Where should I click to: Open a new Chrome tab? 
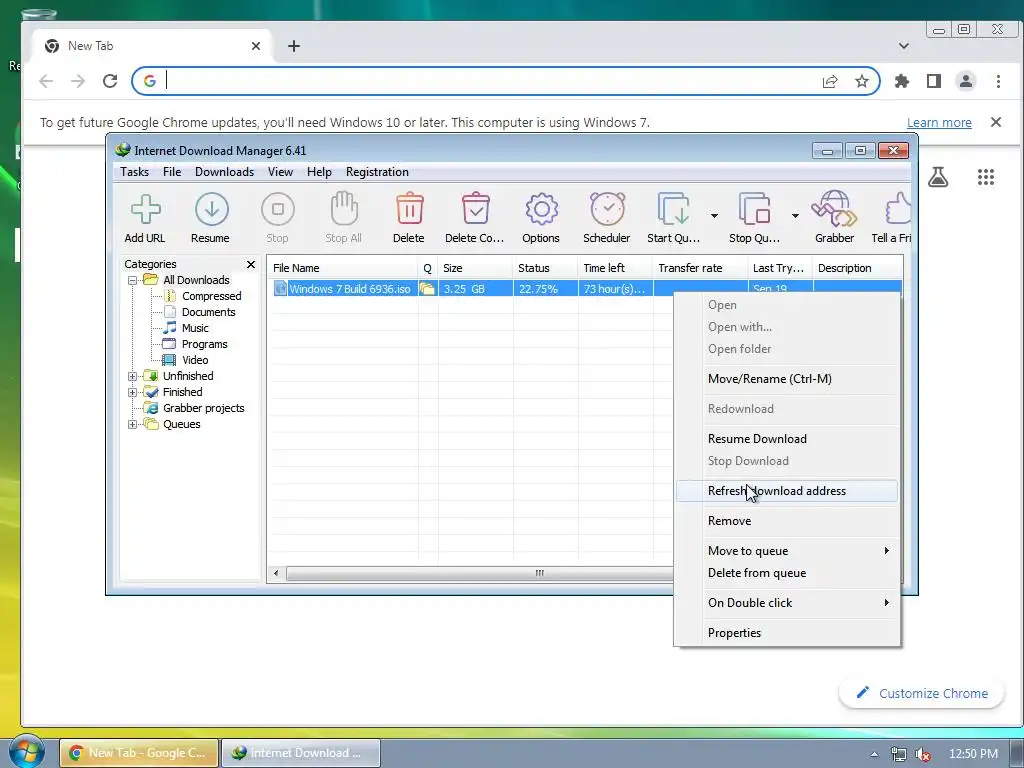[x=294, y=46]
